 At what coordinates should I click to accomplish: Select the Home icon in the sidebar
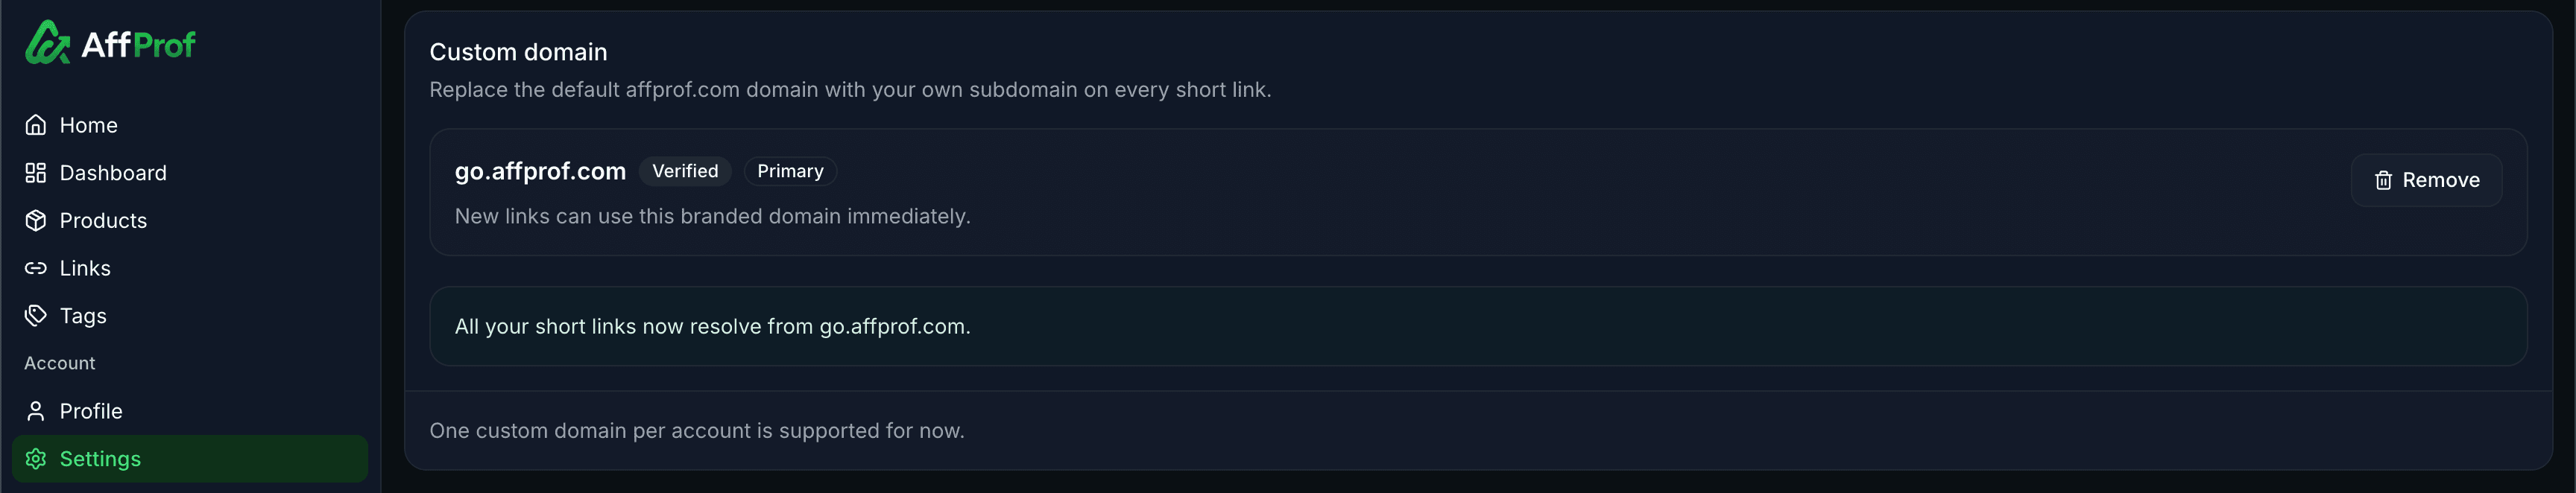(x=36, y=125)
